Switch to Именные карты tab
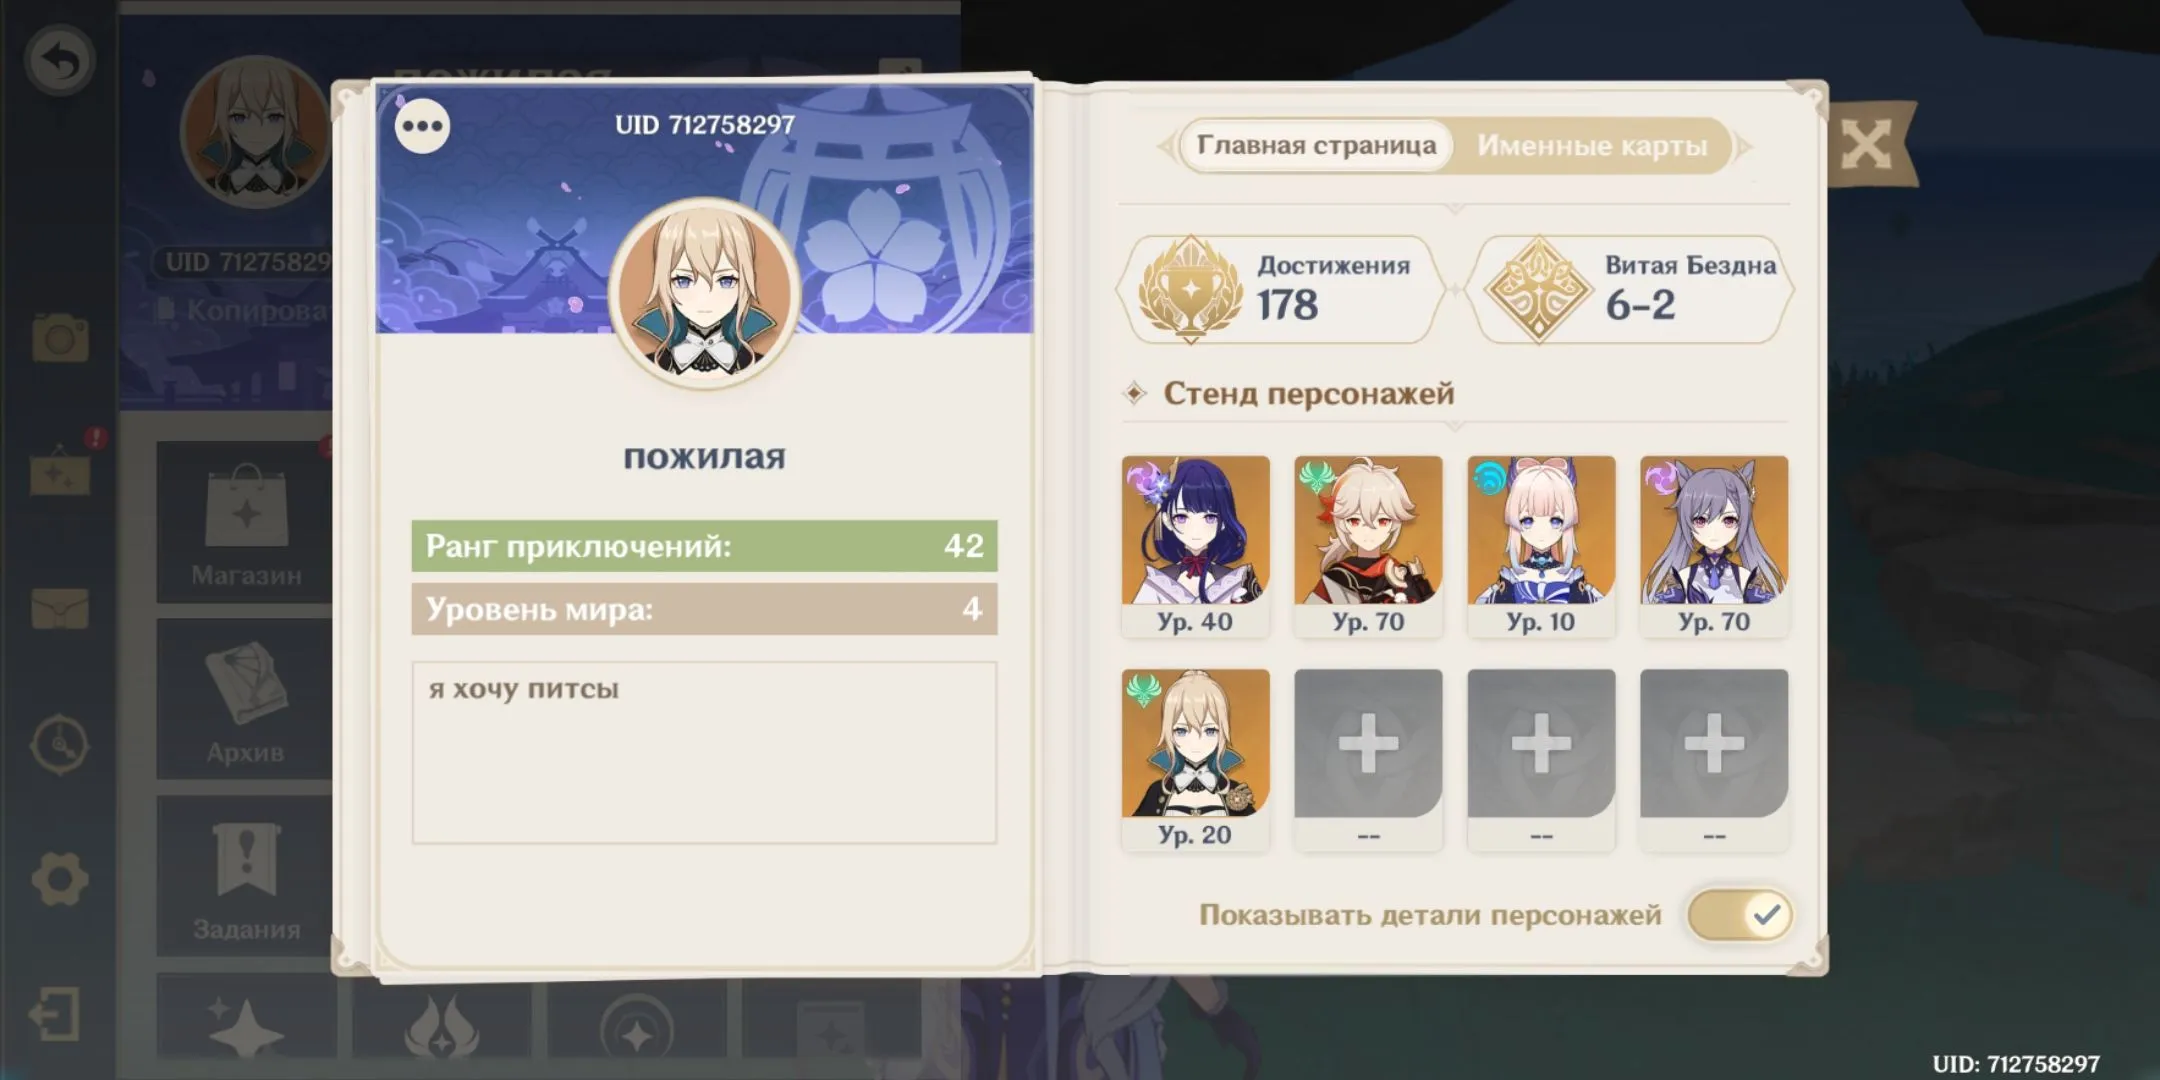Screen dimensions: 2160x1080 click(x=1592, y=146)
